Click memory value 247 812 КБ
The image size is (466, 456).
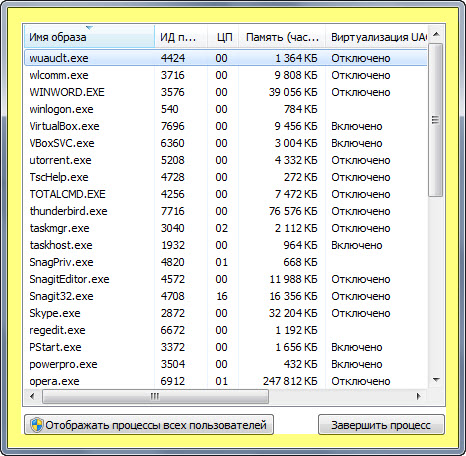pyautogui.click(x=290, y=381)
